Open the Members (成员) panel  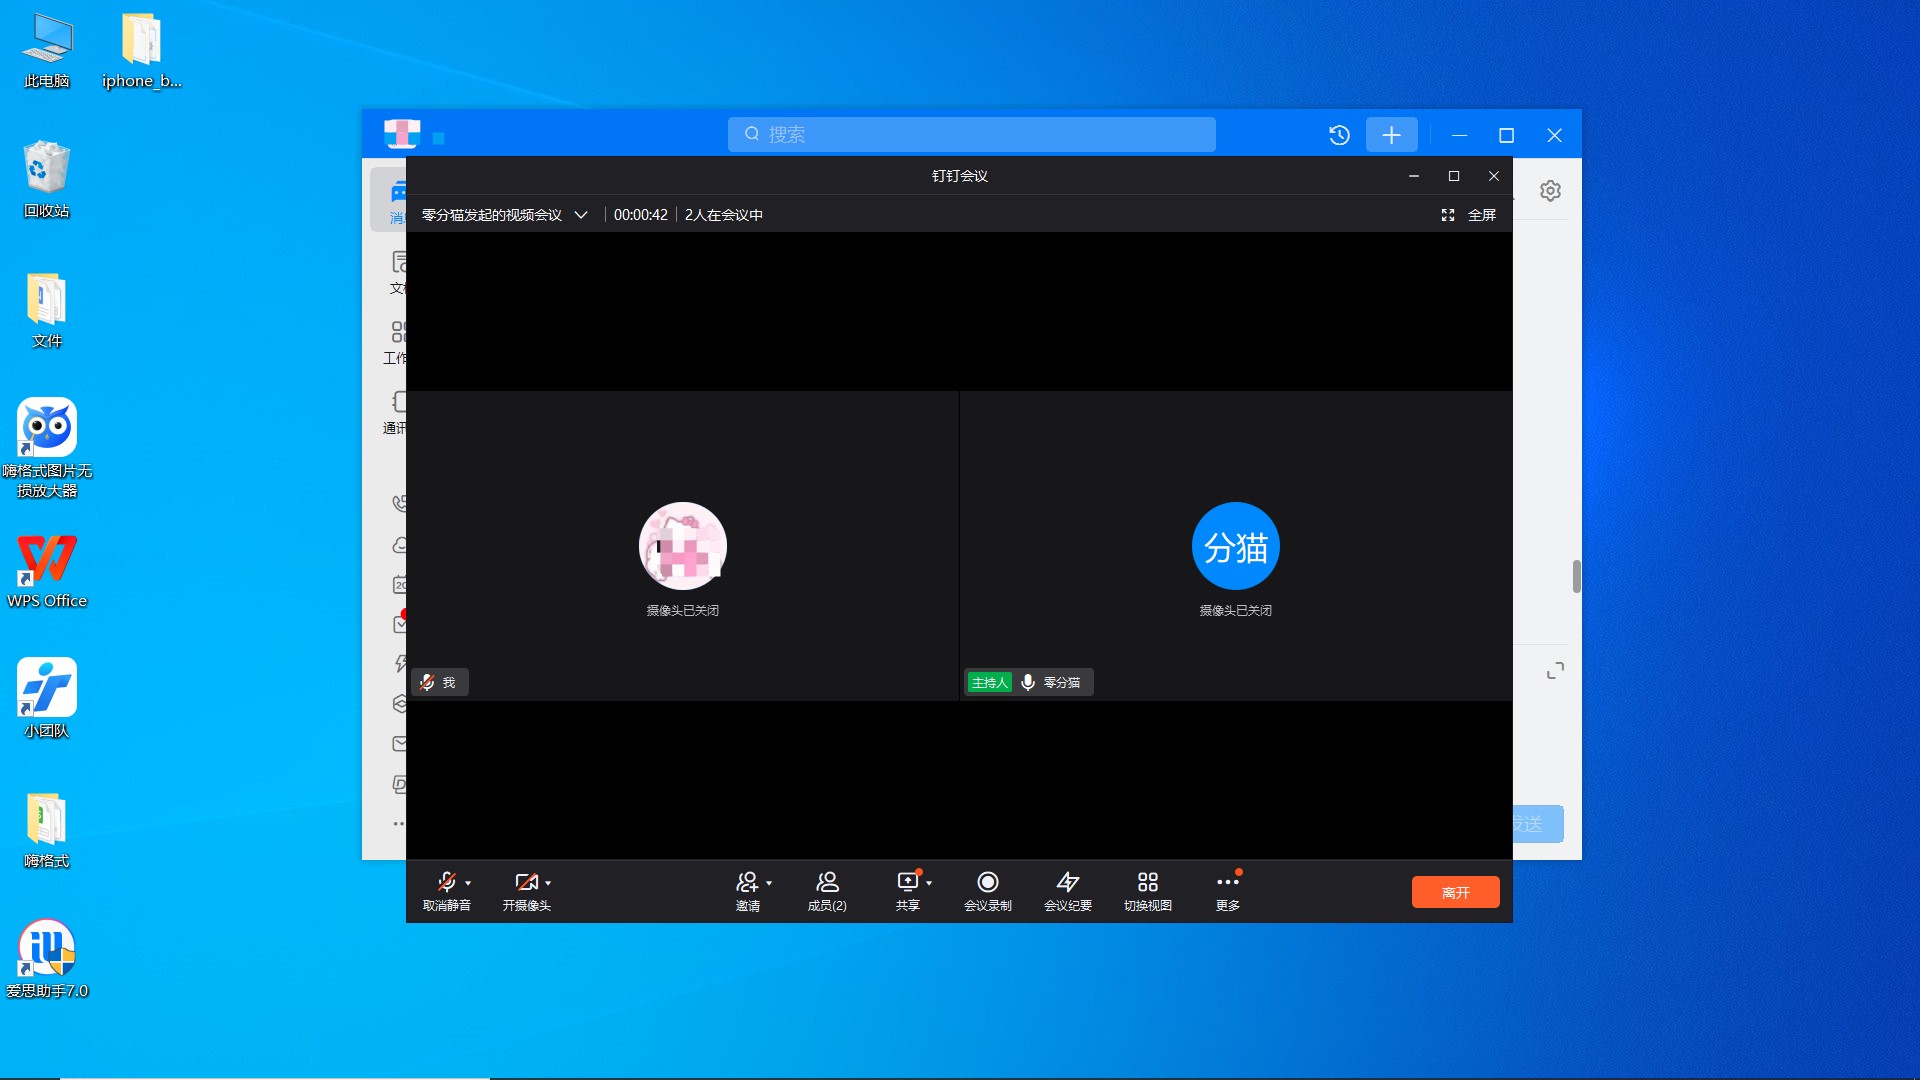(827, 883)
